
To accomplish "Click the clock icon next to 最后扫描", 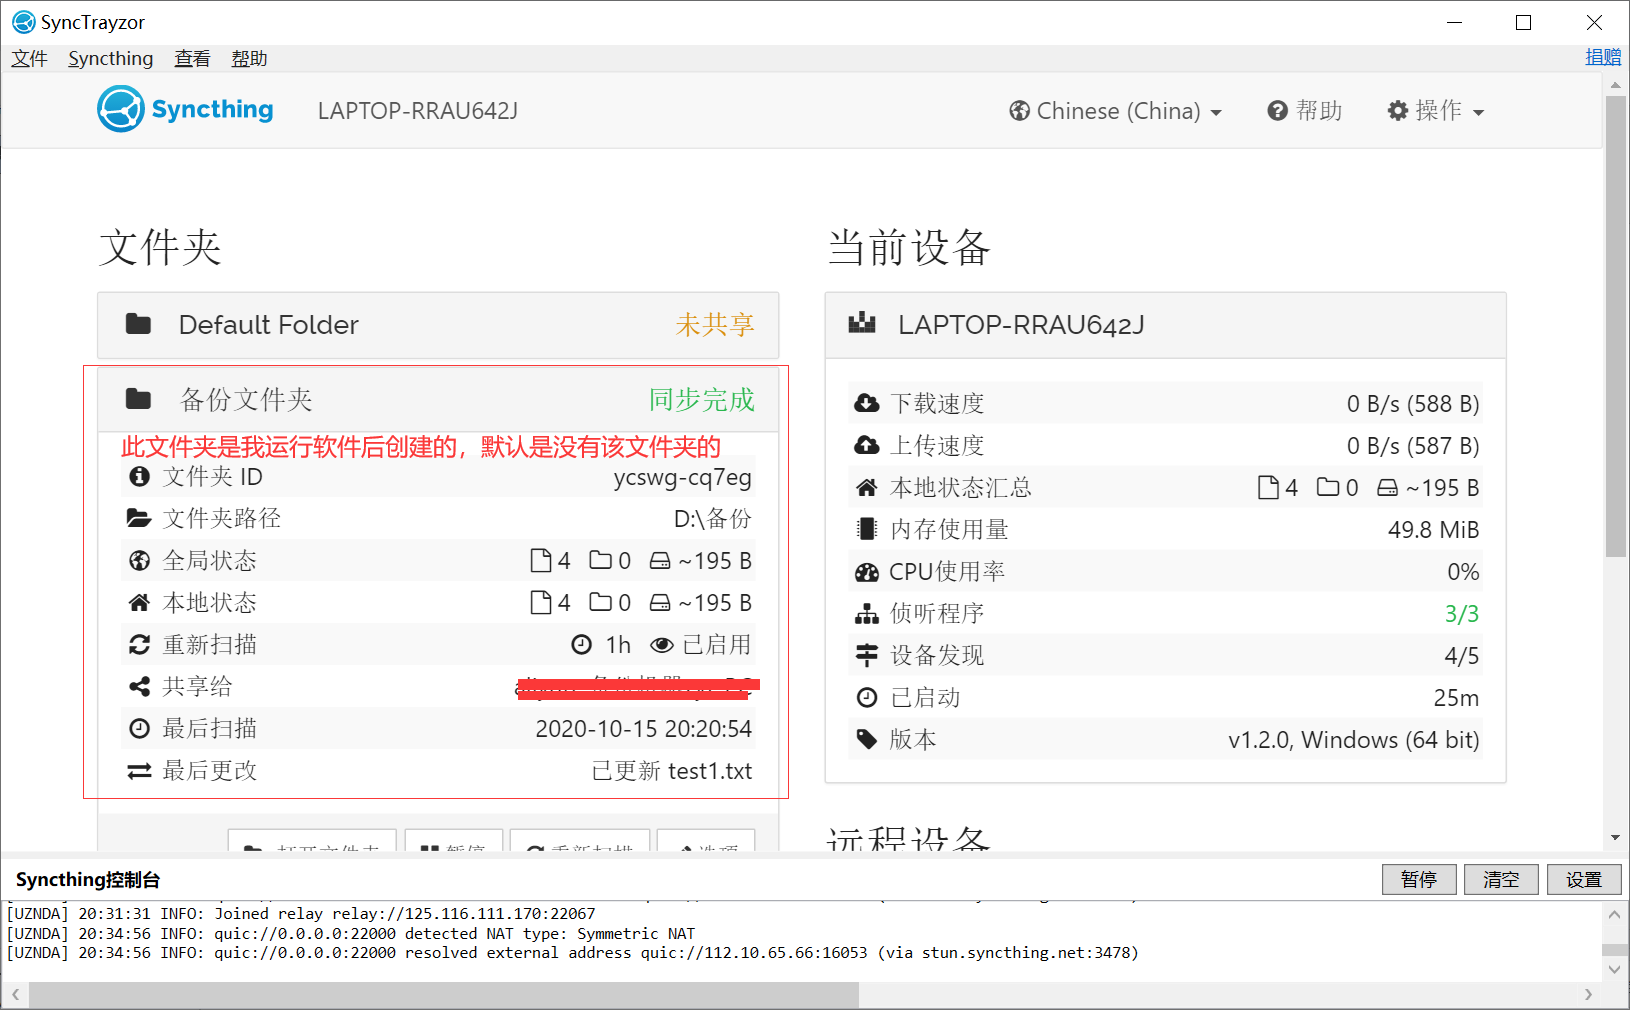I will (139, 728).
